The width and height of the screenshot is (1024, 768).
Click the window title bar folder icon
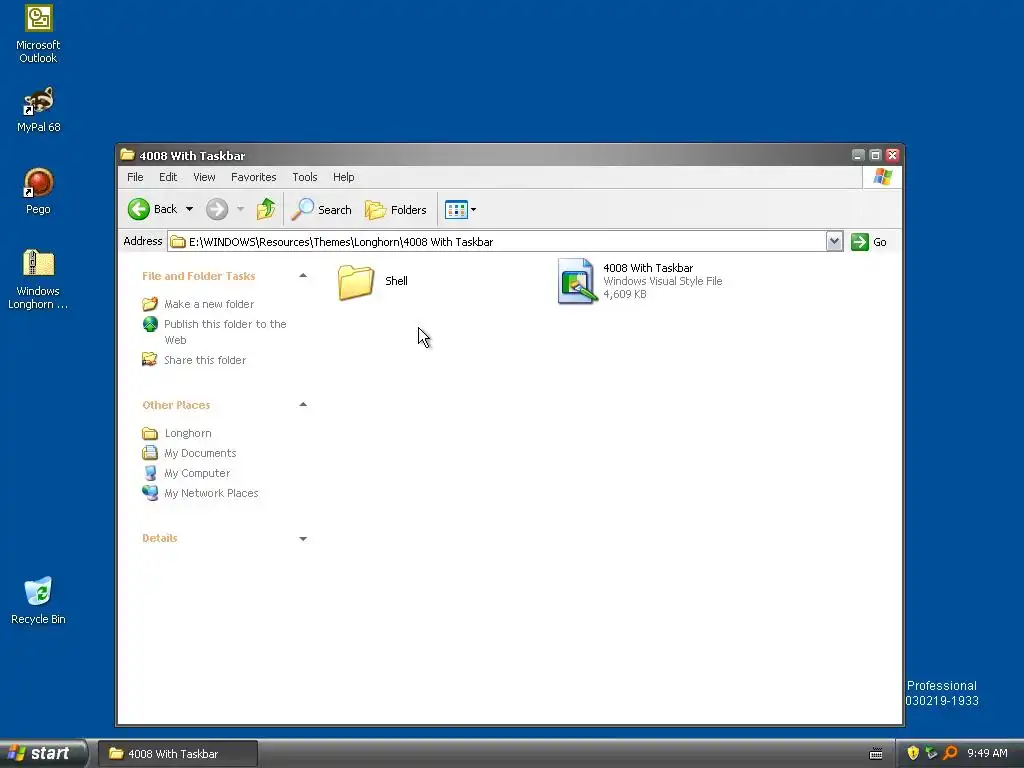(127, 155)
